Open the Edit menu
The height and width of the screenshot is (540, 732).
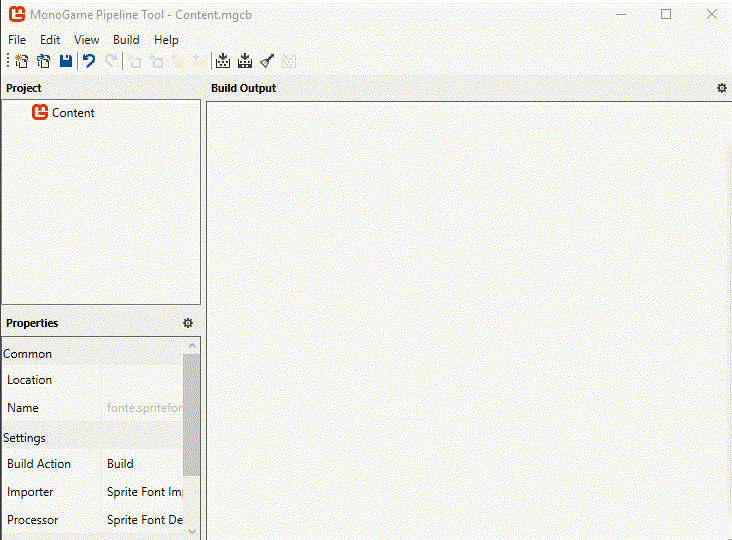coord(50,40)
